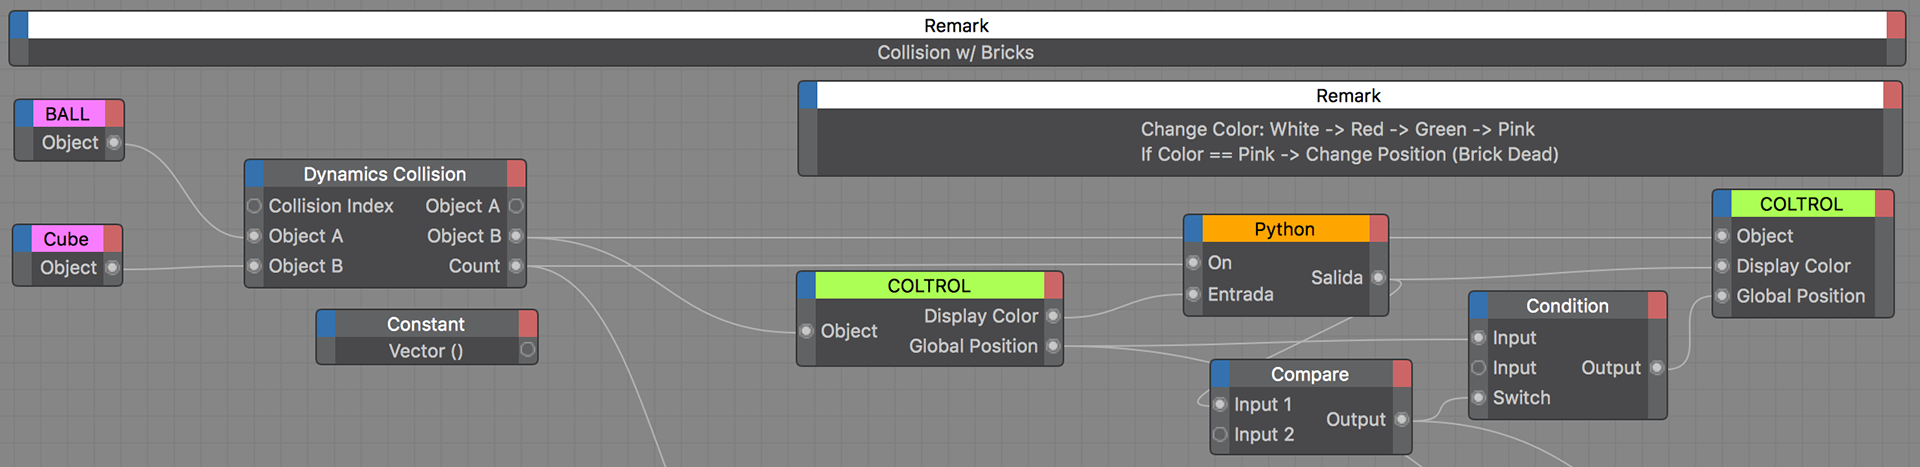
Task: Select the Python node by its orange title
Action: pos(1284,229)
